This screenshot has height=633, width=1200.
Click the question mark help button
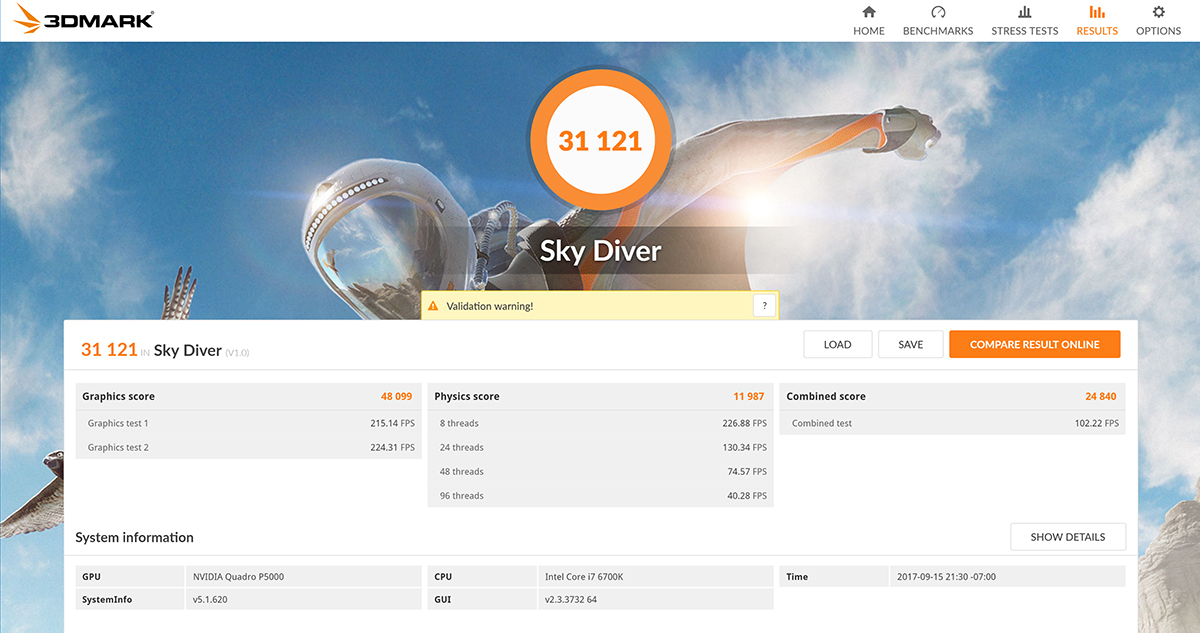tap(764, 306)
